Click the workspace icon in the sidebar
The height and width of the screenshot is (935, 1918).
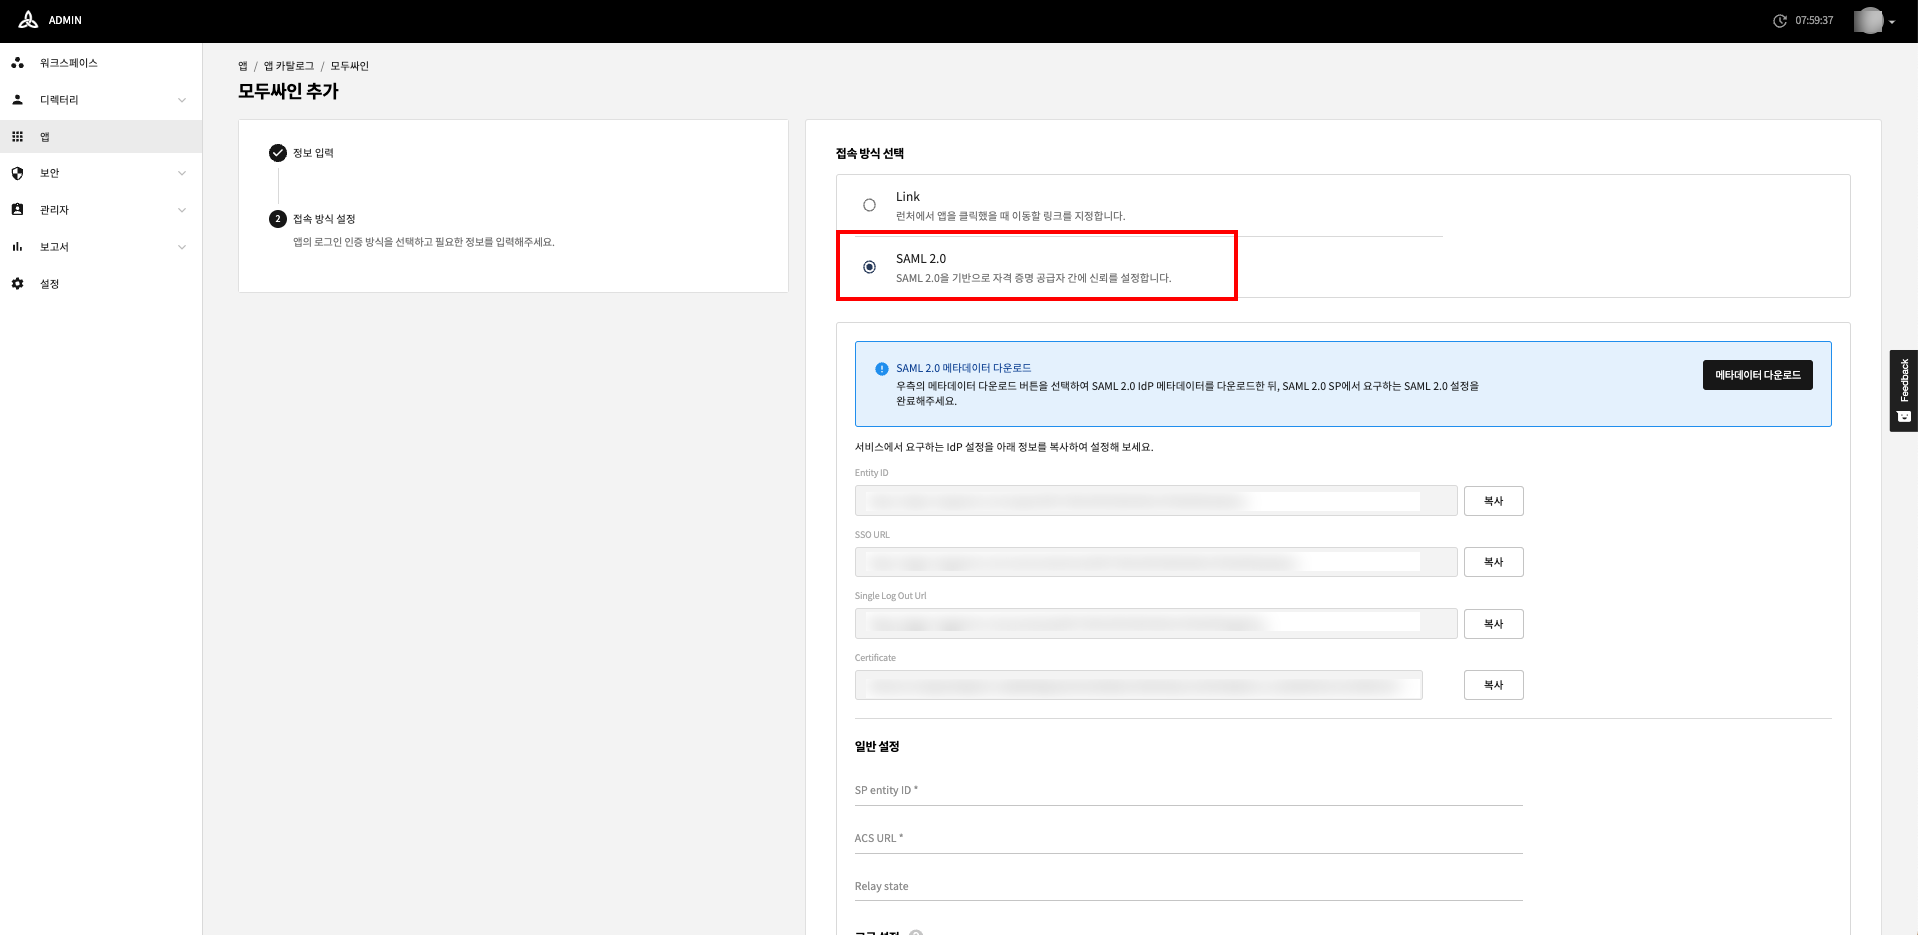point(17,63)
